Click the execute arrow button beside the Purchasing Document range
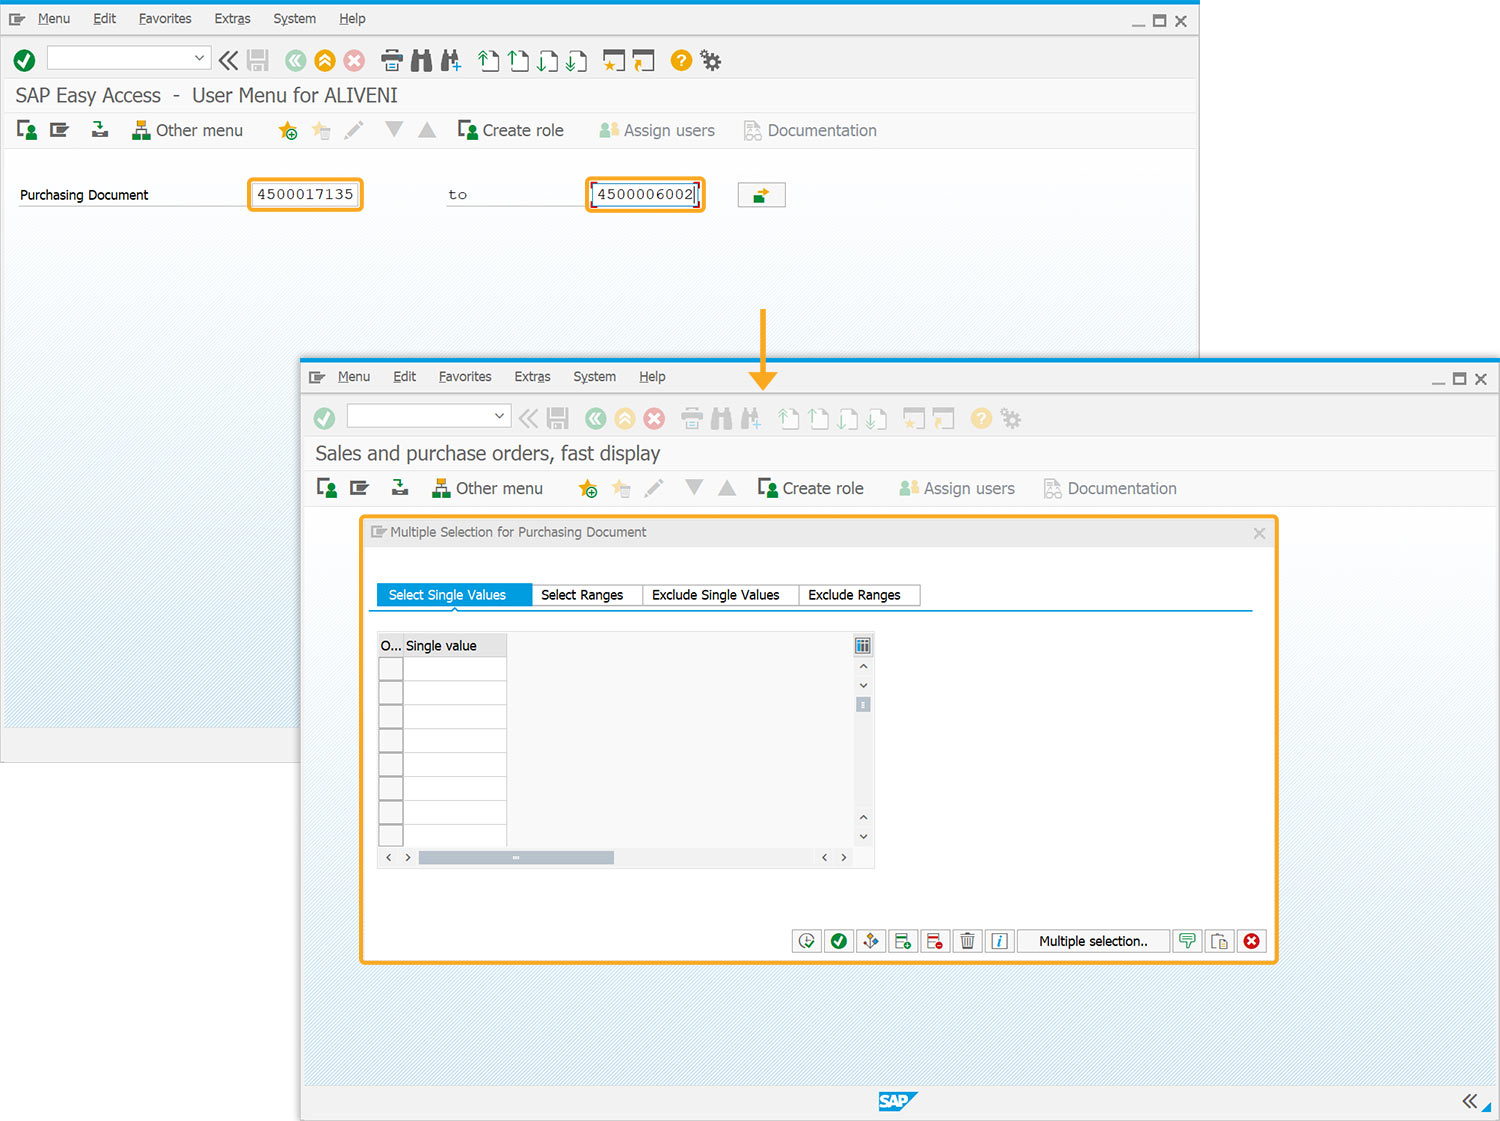This screenshot has width=1500, height=1121. tap(761, 195)
